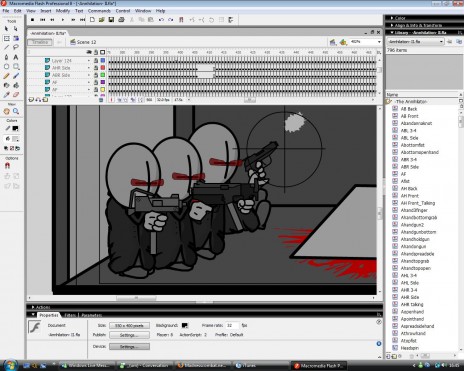The image size is (464, 371).
Task: Click the Save icon in main toolbar
Action: tap(111, 20)
